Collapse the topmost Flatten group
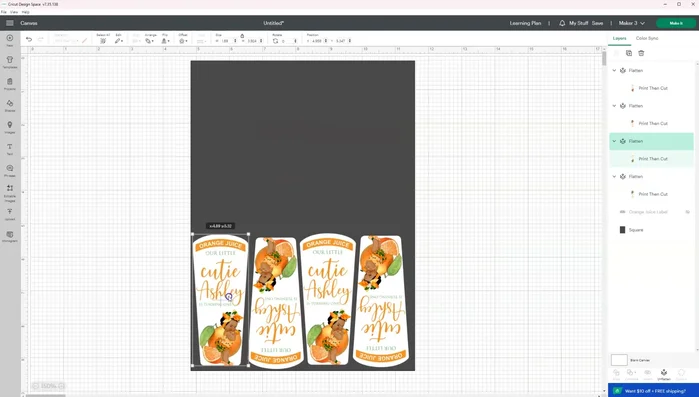Screen dimensions: 699x397 point(614,70)
